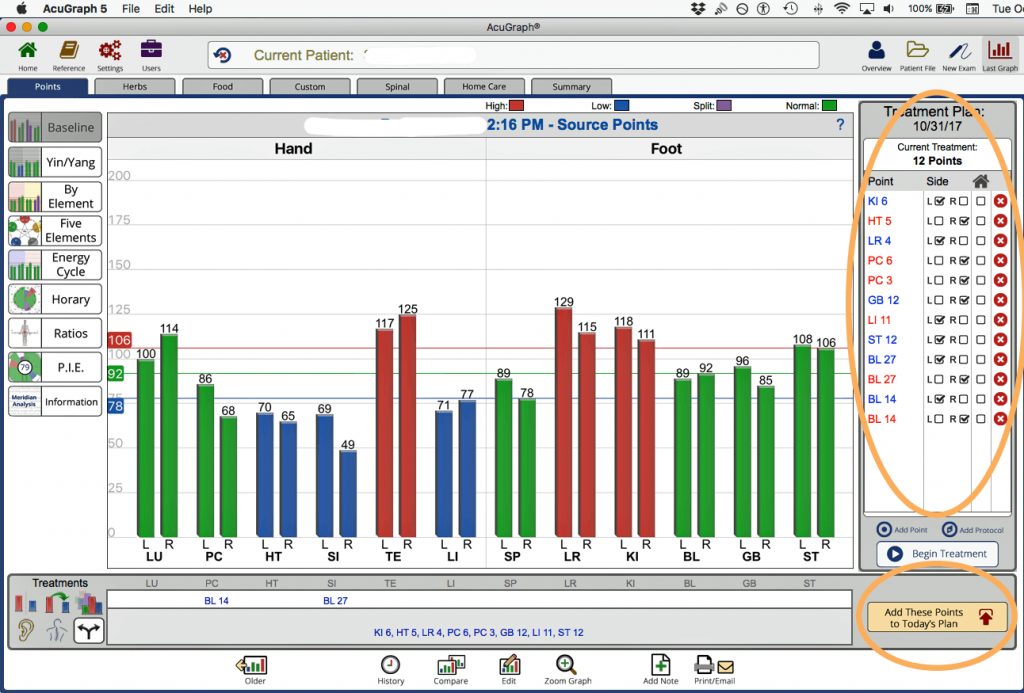This screenshot has height=693, width=1024.
Task: Remove KI 6 from the treatment plan
Action: pyautogui.click(x=1000, y=201)
